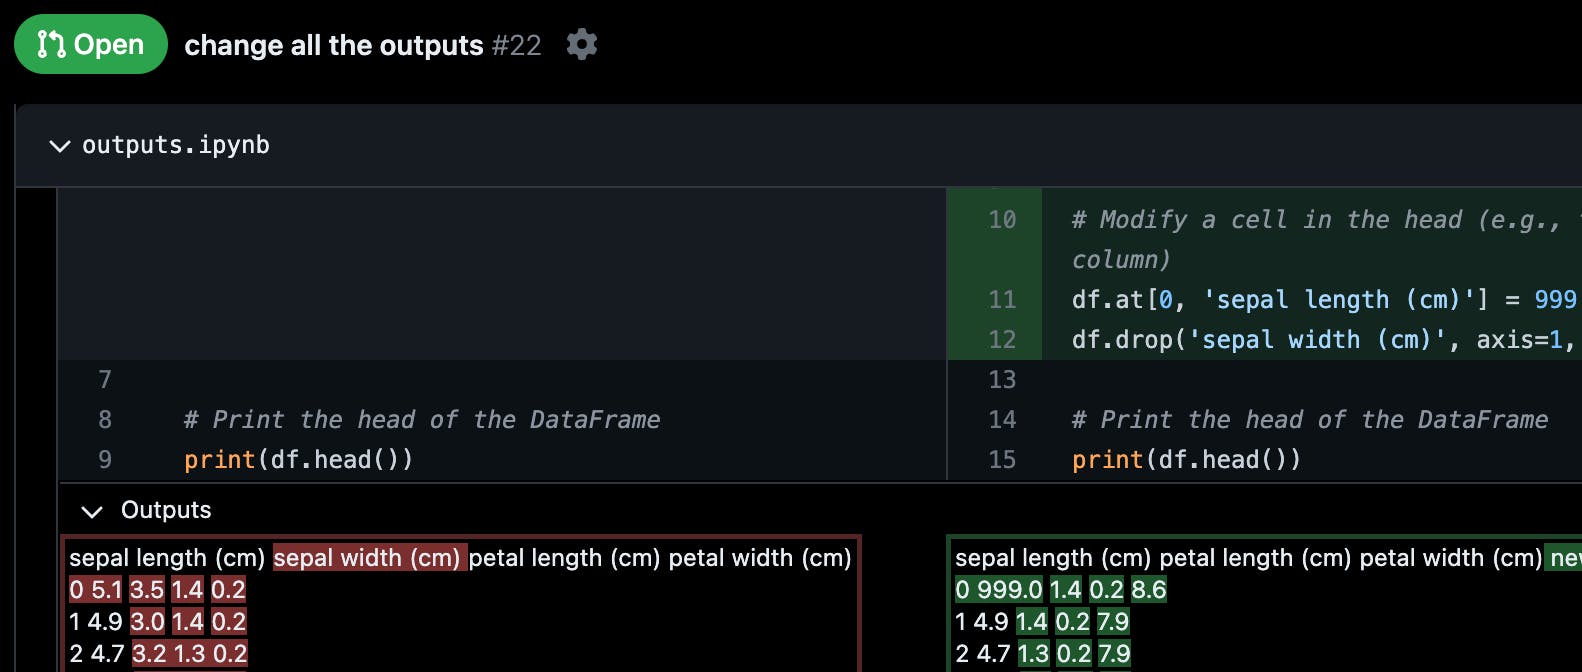The height and width of the screenshot is (672, 1582).
Task: Click the removed value 3.0 in old output row 1
Action: [x=147, y=622]
